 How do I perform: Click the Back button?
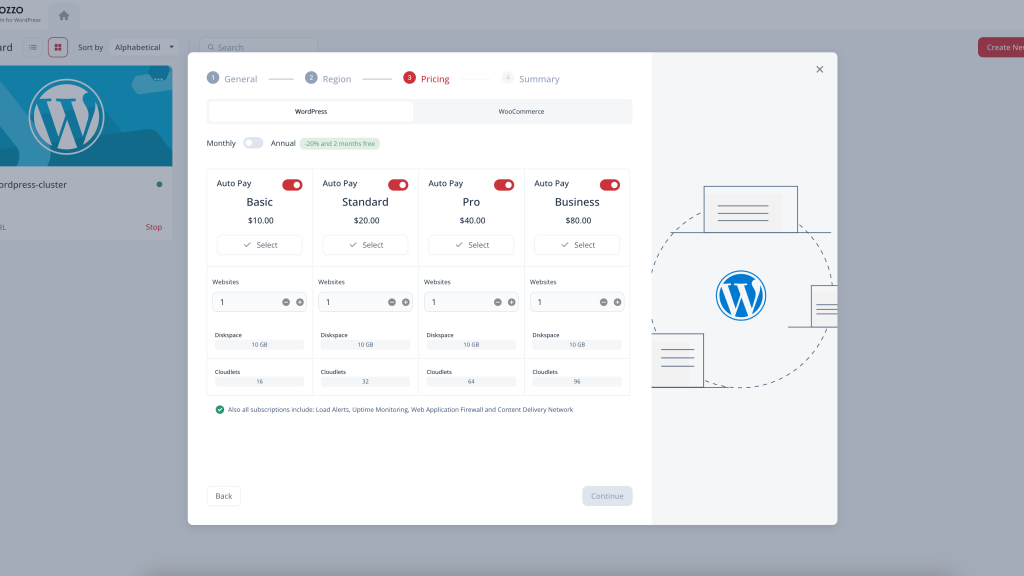coord(223,496)
